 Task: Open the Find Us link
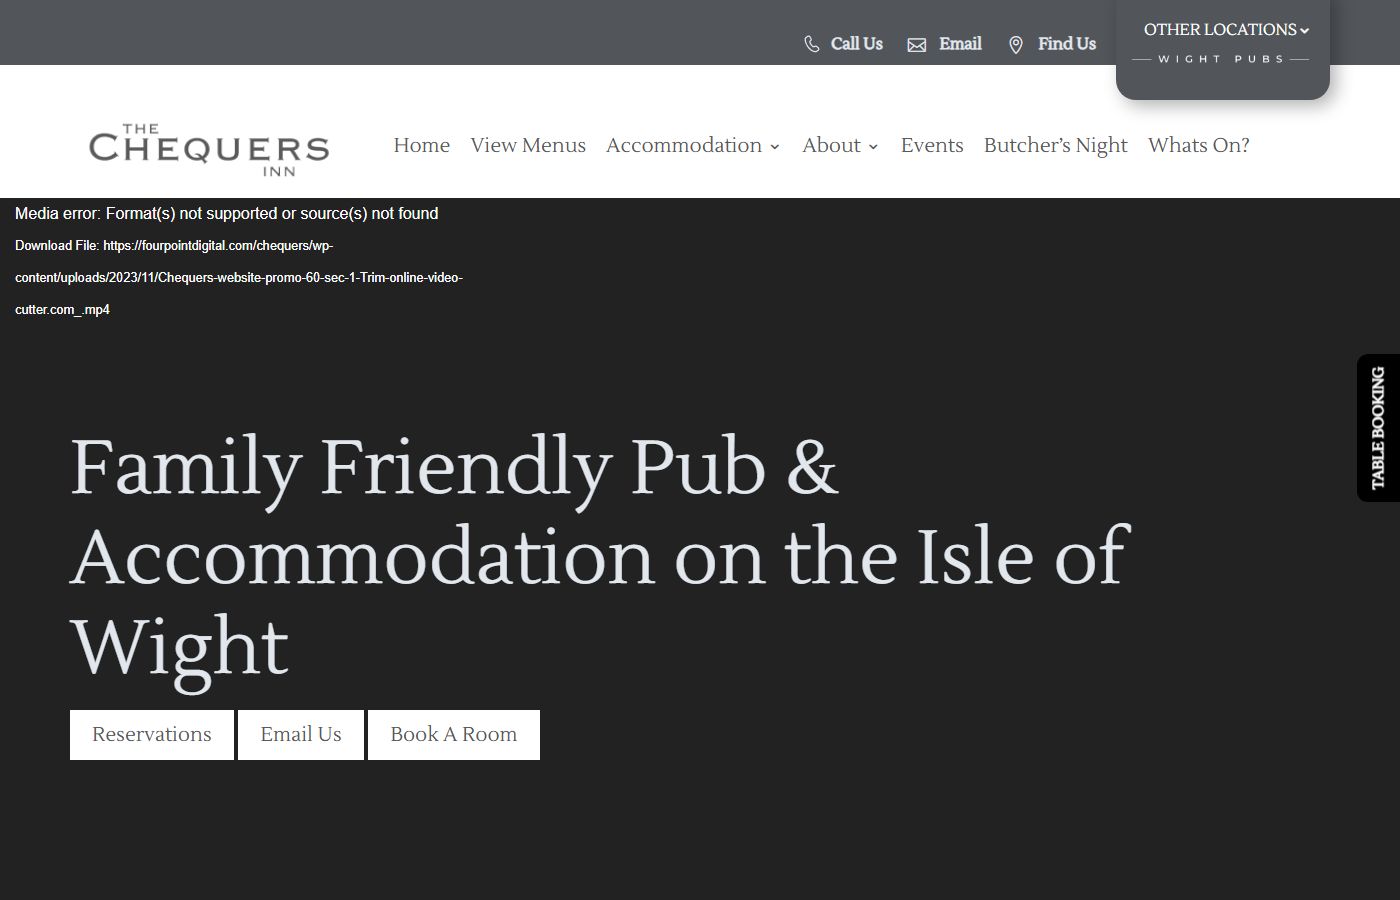[x=1067, y=44]
